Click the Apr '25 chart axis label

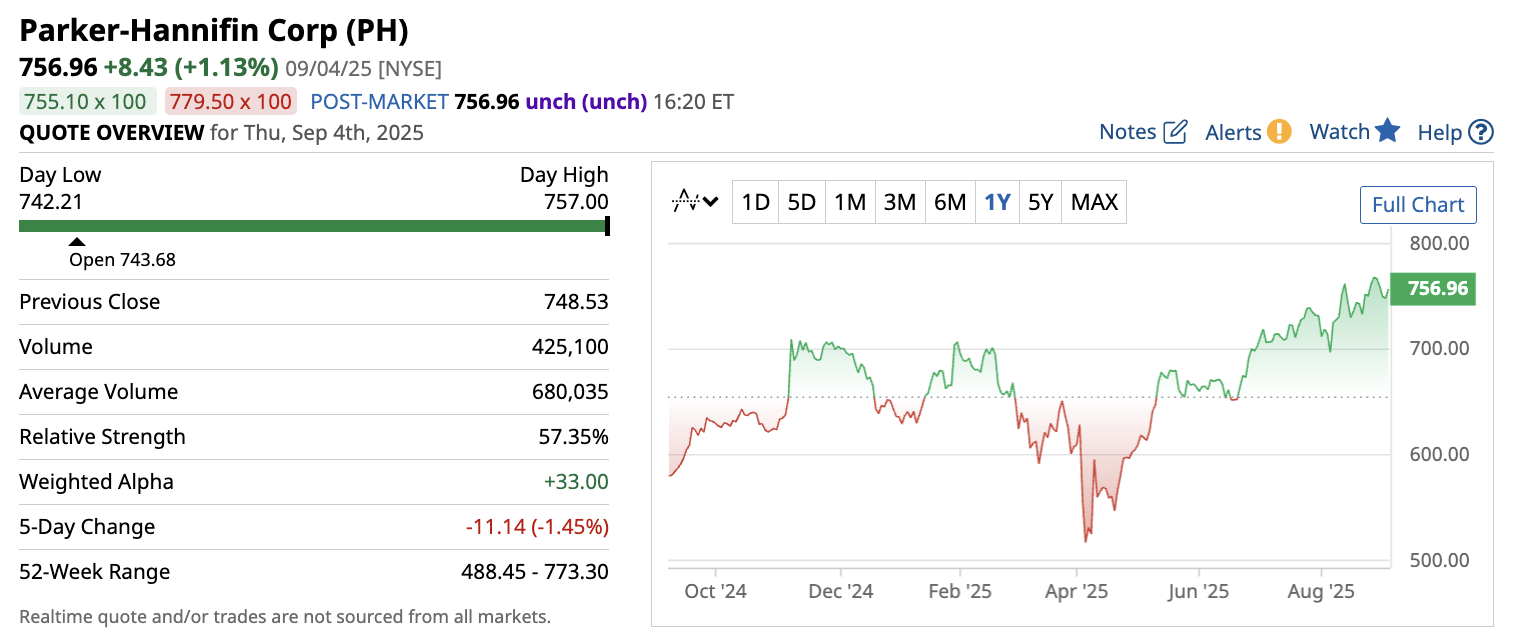(1077, 591)
